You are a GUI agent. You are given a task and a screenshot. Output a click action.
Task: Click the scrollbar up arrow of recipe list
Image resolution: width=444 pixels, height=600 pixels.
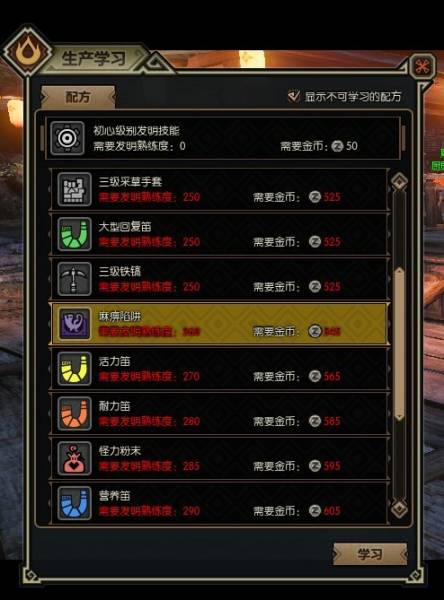pos(399,181)
